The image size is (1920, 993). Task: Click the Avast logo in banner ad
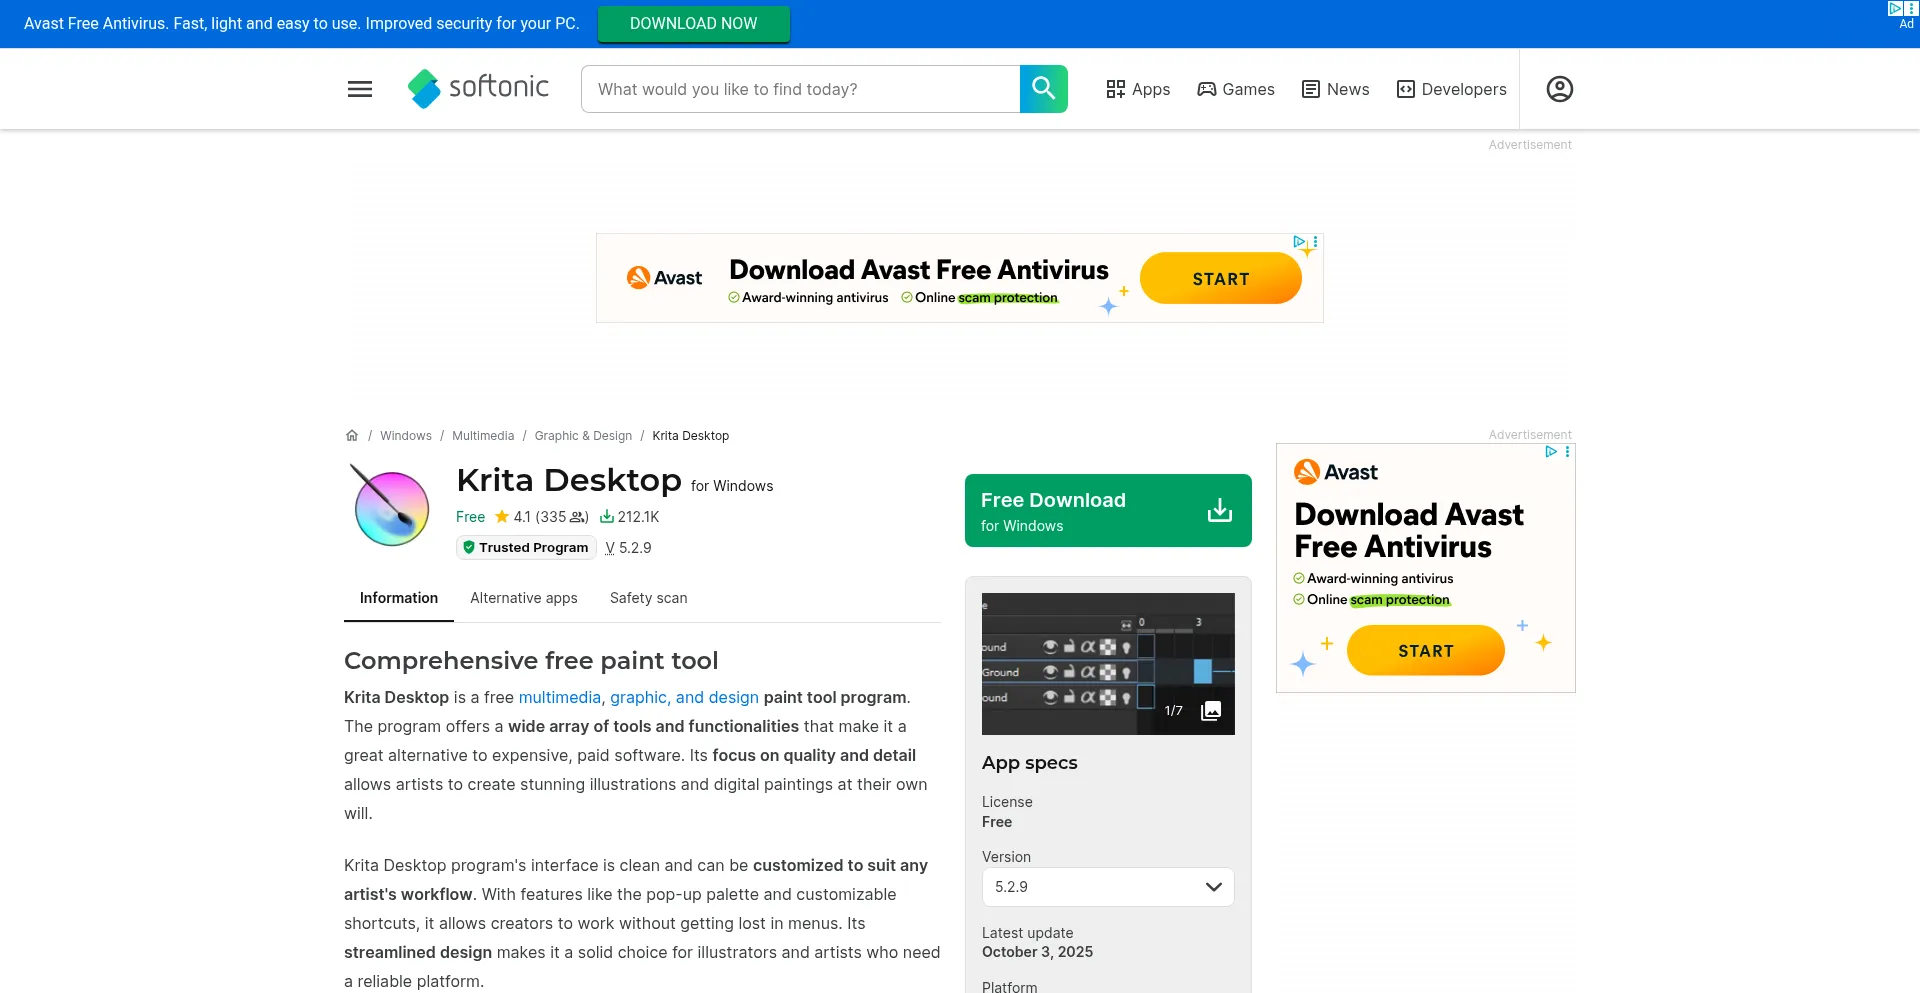(664, 277)
